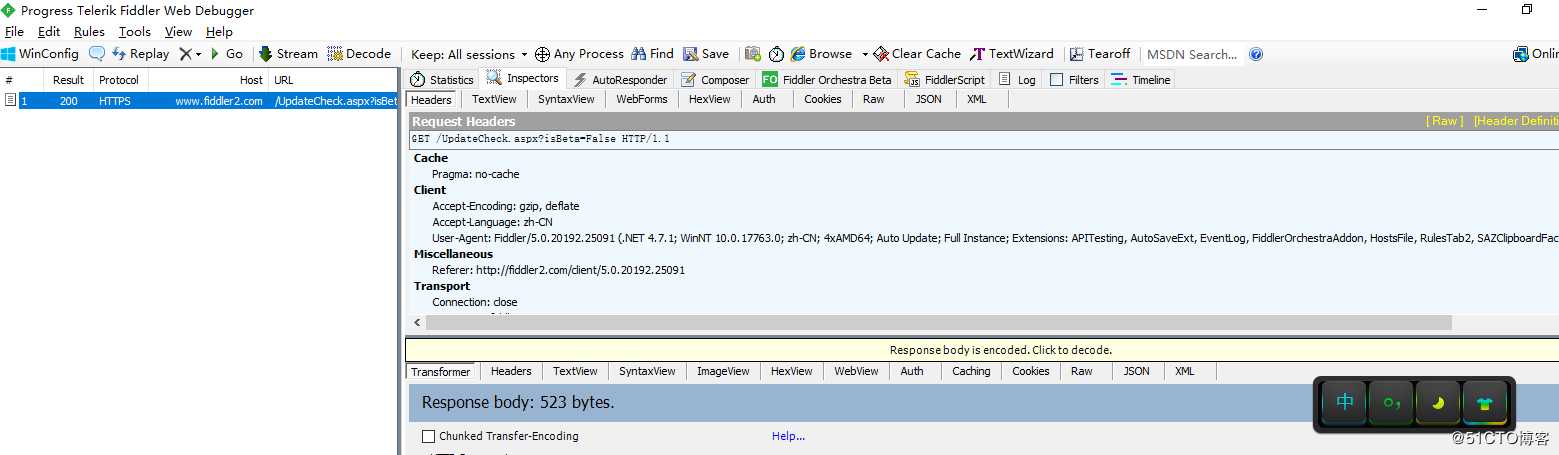
Task: Toggle the Filters tab checkbox
Action: 1056,80
